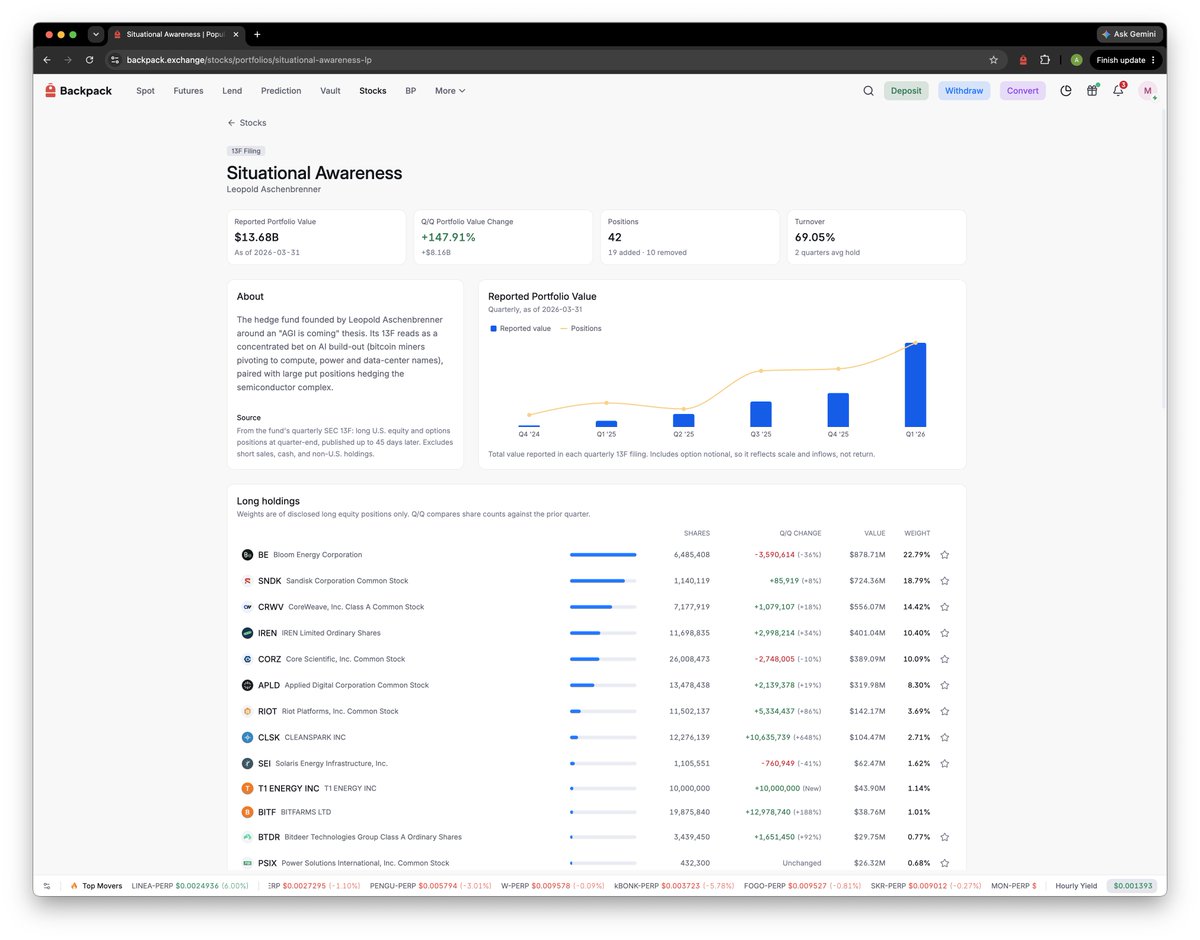Open the Stocks nav tab

(x=373, y=91)
